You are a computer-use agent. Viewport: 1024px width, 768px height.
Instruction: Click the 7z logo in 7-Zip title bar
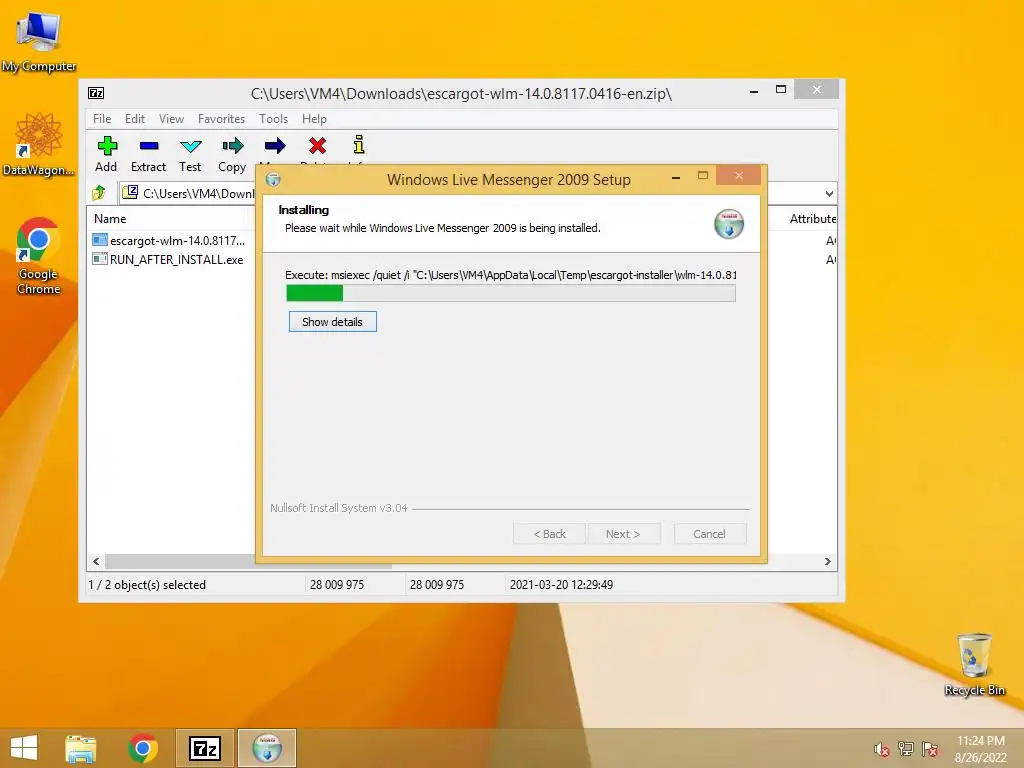pyautogui.click(x=96, y=93)
